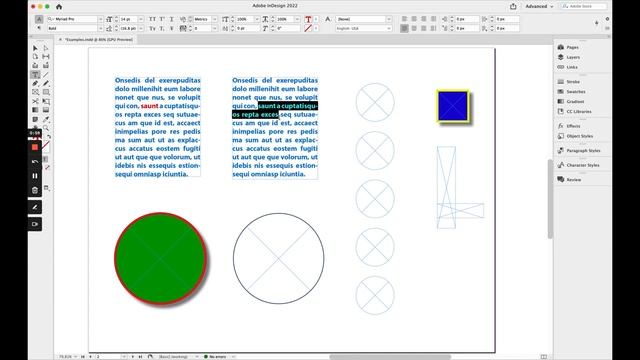Screen dimensions: 640x360
Task: Click the Adobe Stock search field
Action: pos(584,7)
